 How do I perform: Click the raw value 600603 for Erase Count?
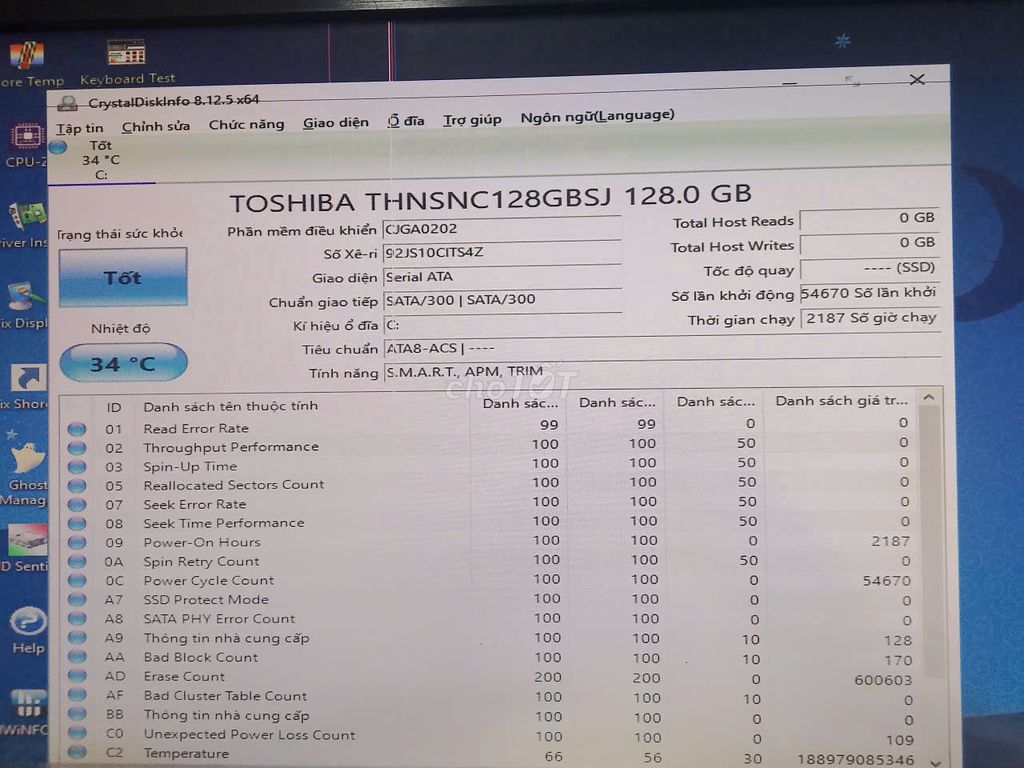[882, 680]
